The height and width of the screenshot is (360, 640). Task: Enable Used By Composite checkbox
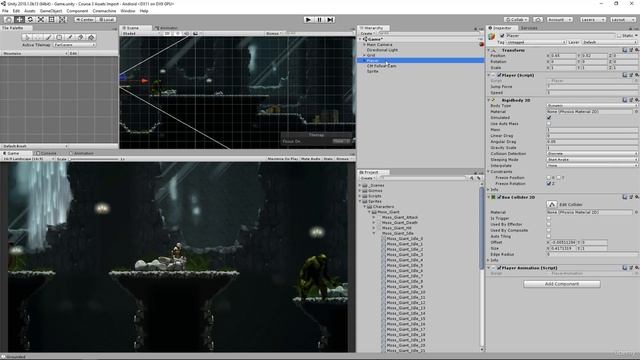(x=549, y=230)
